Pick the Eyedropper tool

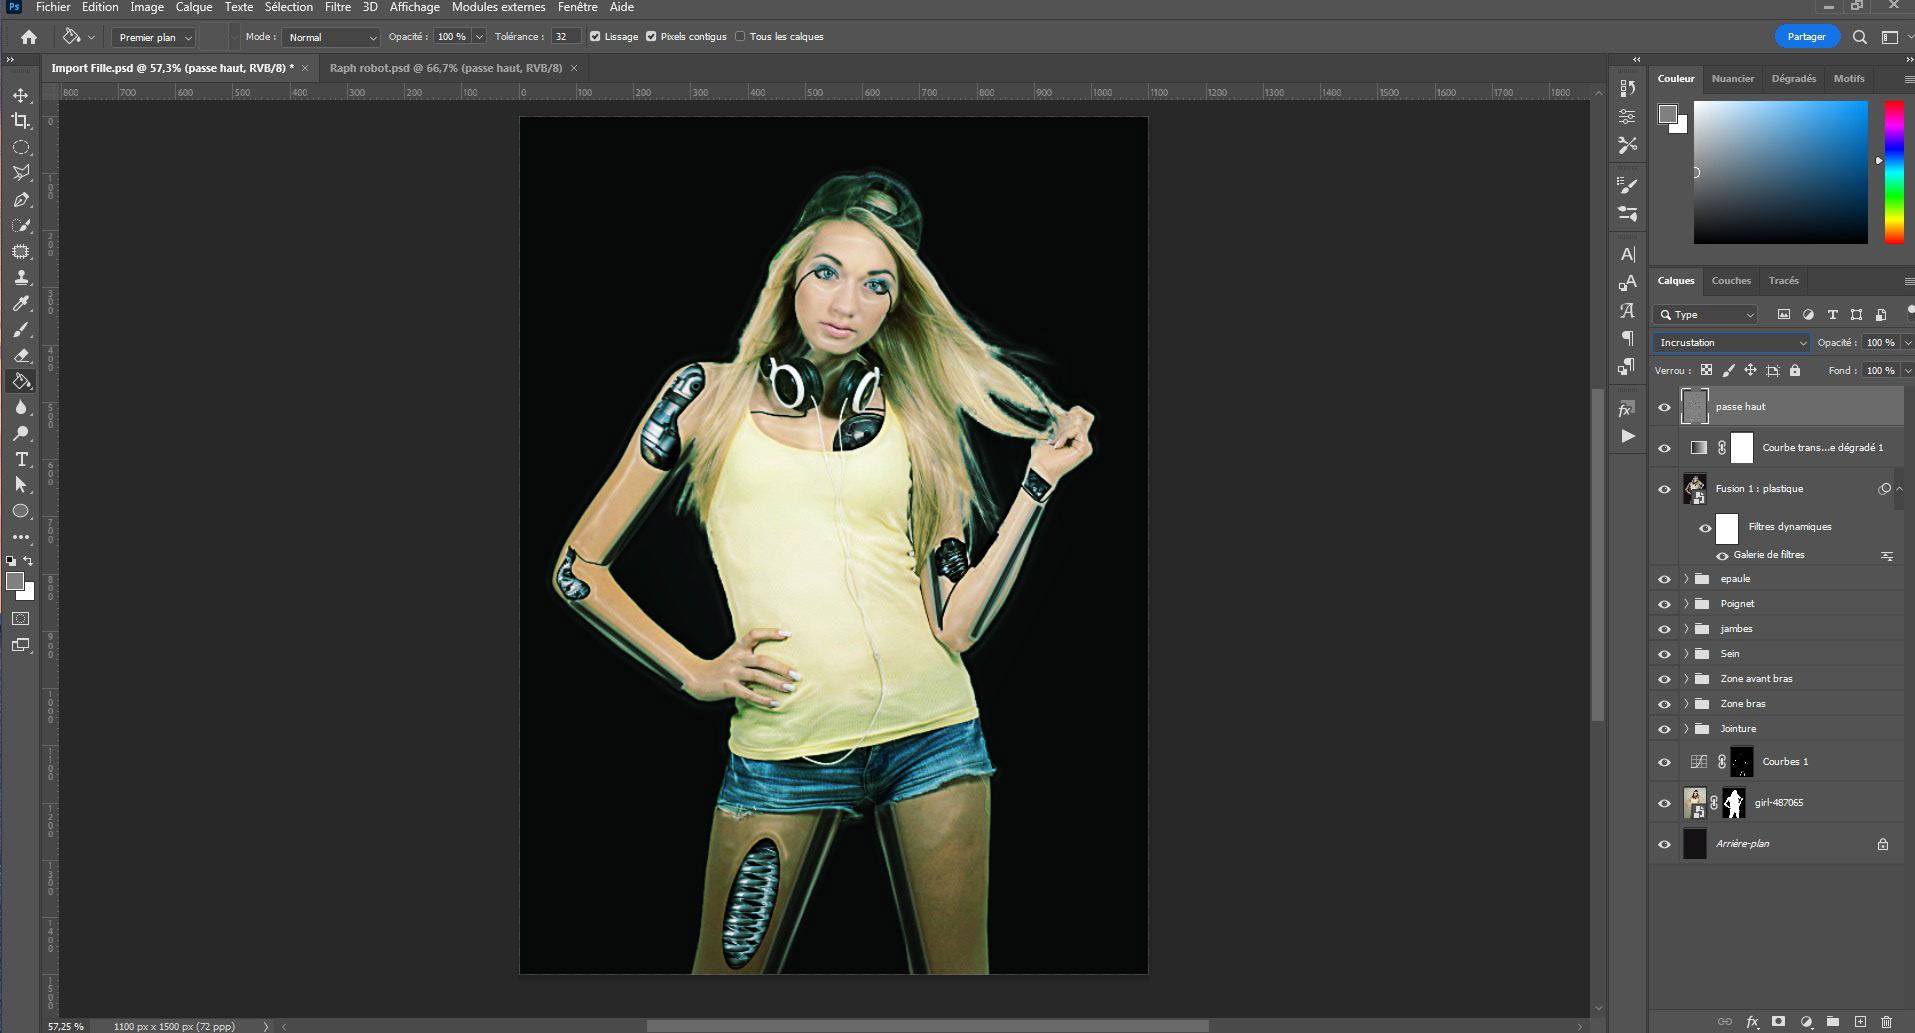[x=21, y=303]
